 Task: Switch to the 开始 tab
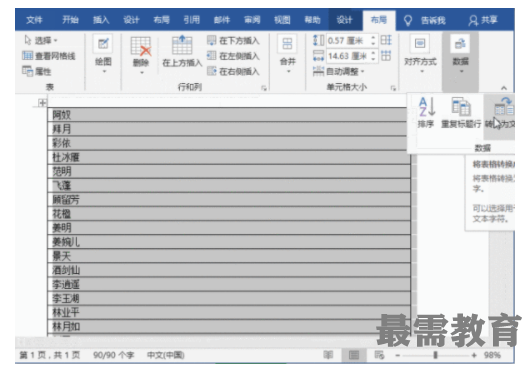(70, 20)
